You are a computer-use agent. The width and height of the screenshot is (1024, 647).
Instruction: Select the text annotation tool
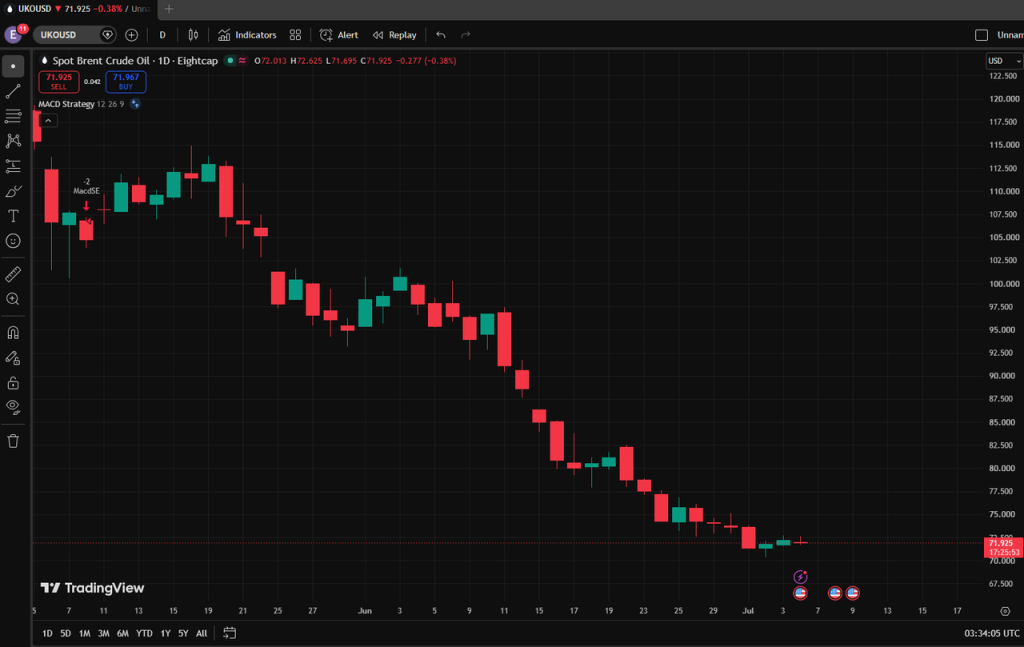click(x=13, y=216)
